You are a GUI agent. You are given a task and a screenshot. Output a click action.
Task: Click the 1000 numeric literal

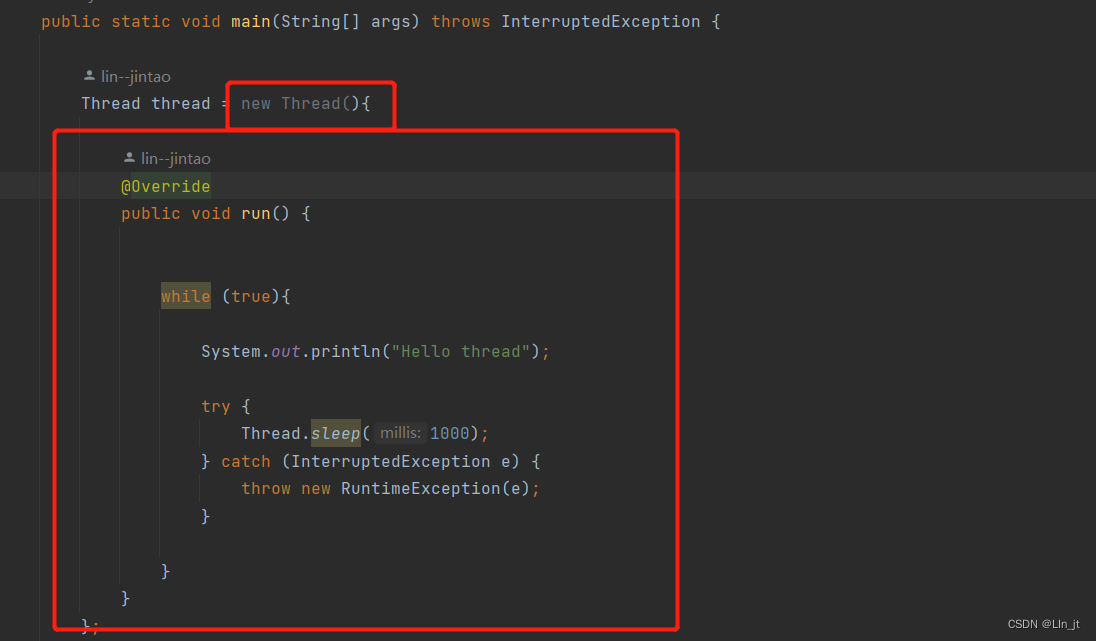tap(449, 433)
